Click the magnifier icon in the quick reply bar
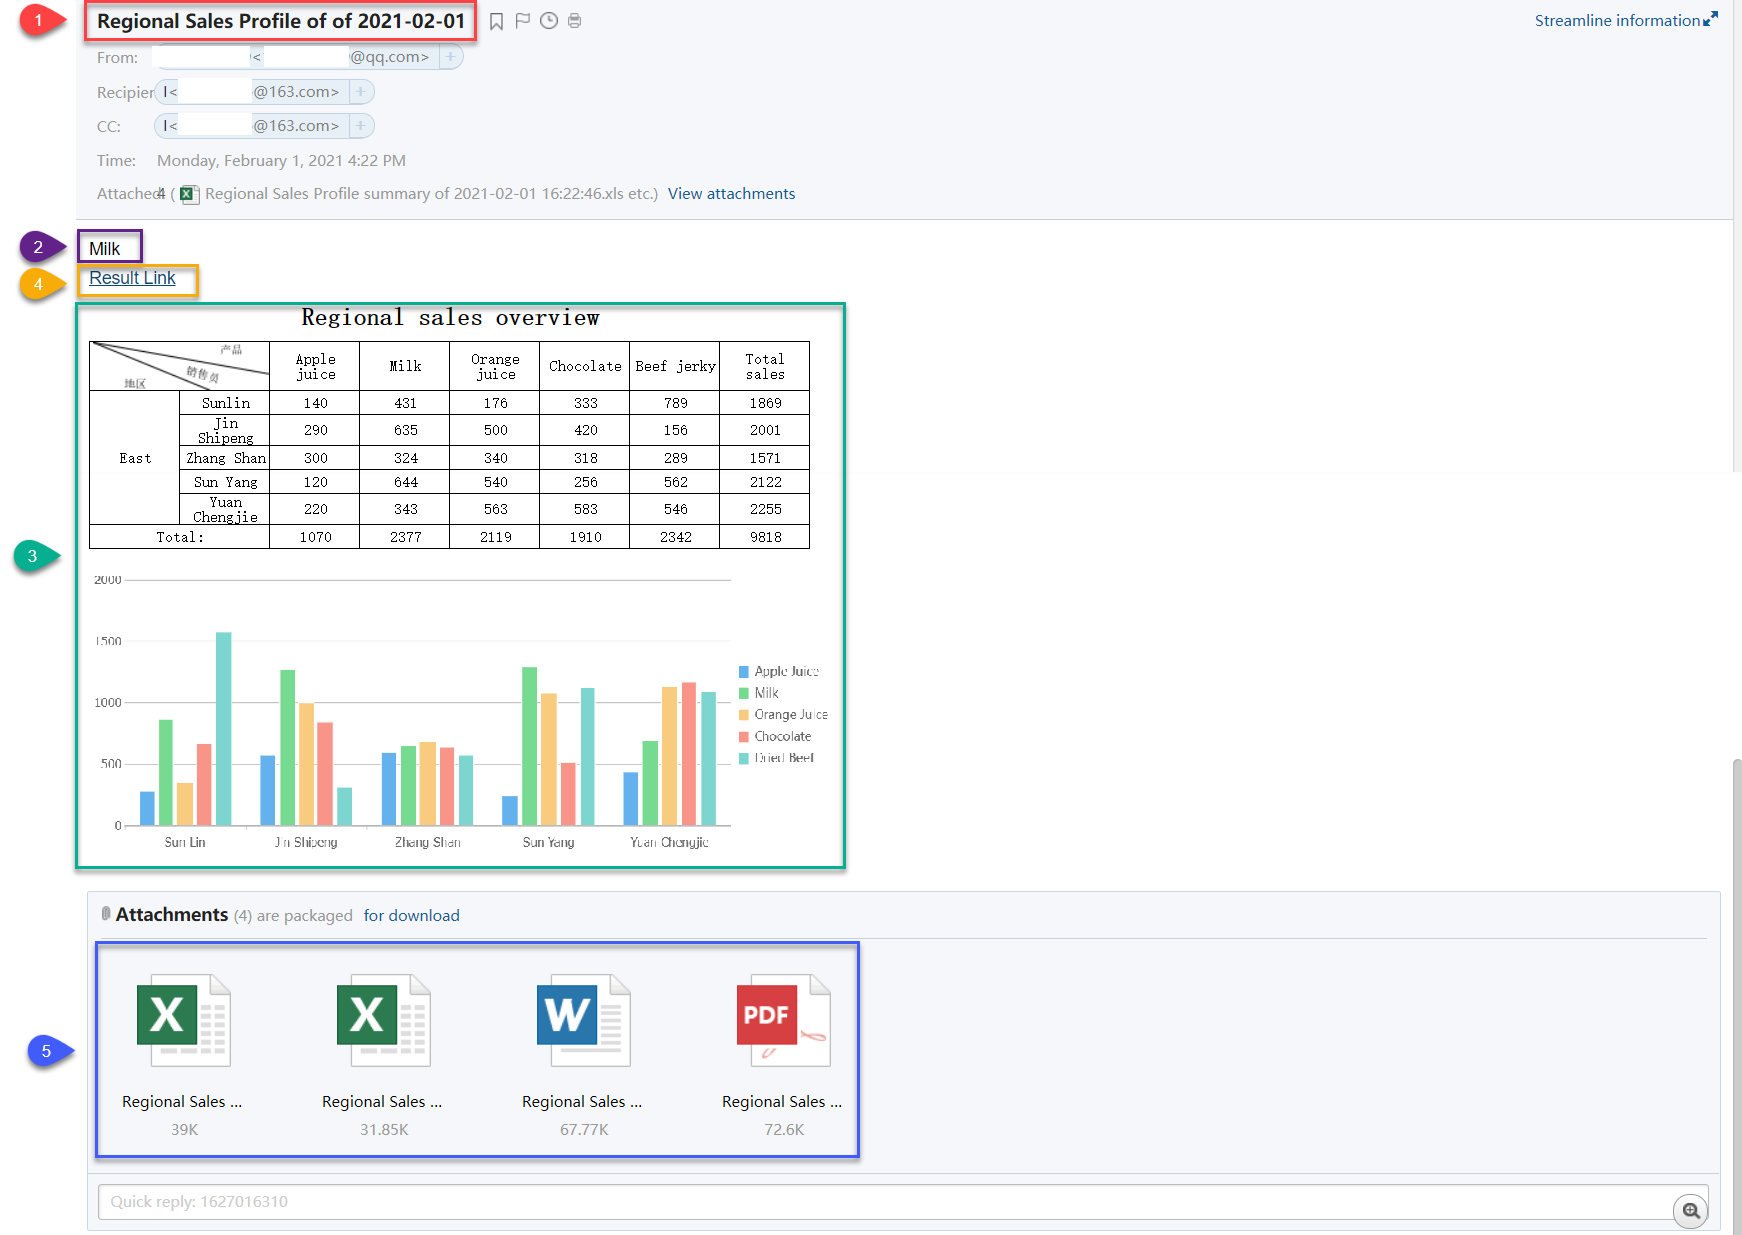Viewport: 1742px width, 1235px height. tap(1690, 1211)
